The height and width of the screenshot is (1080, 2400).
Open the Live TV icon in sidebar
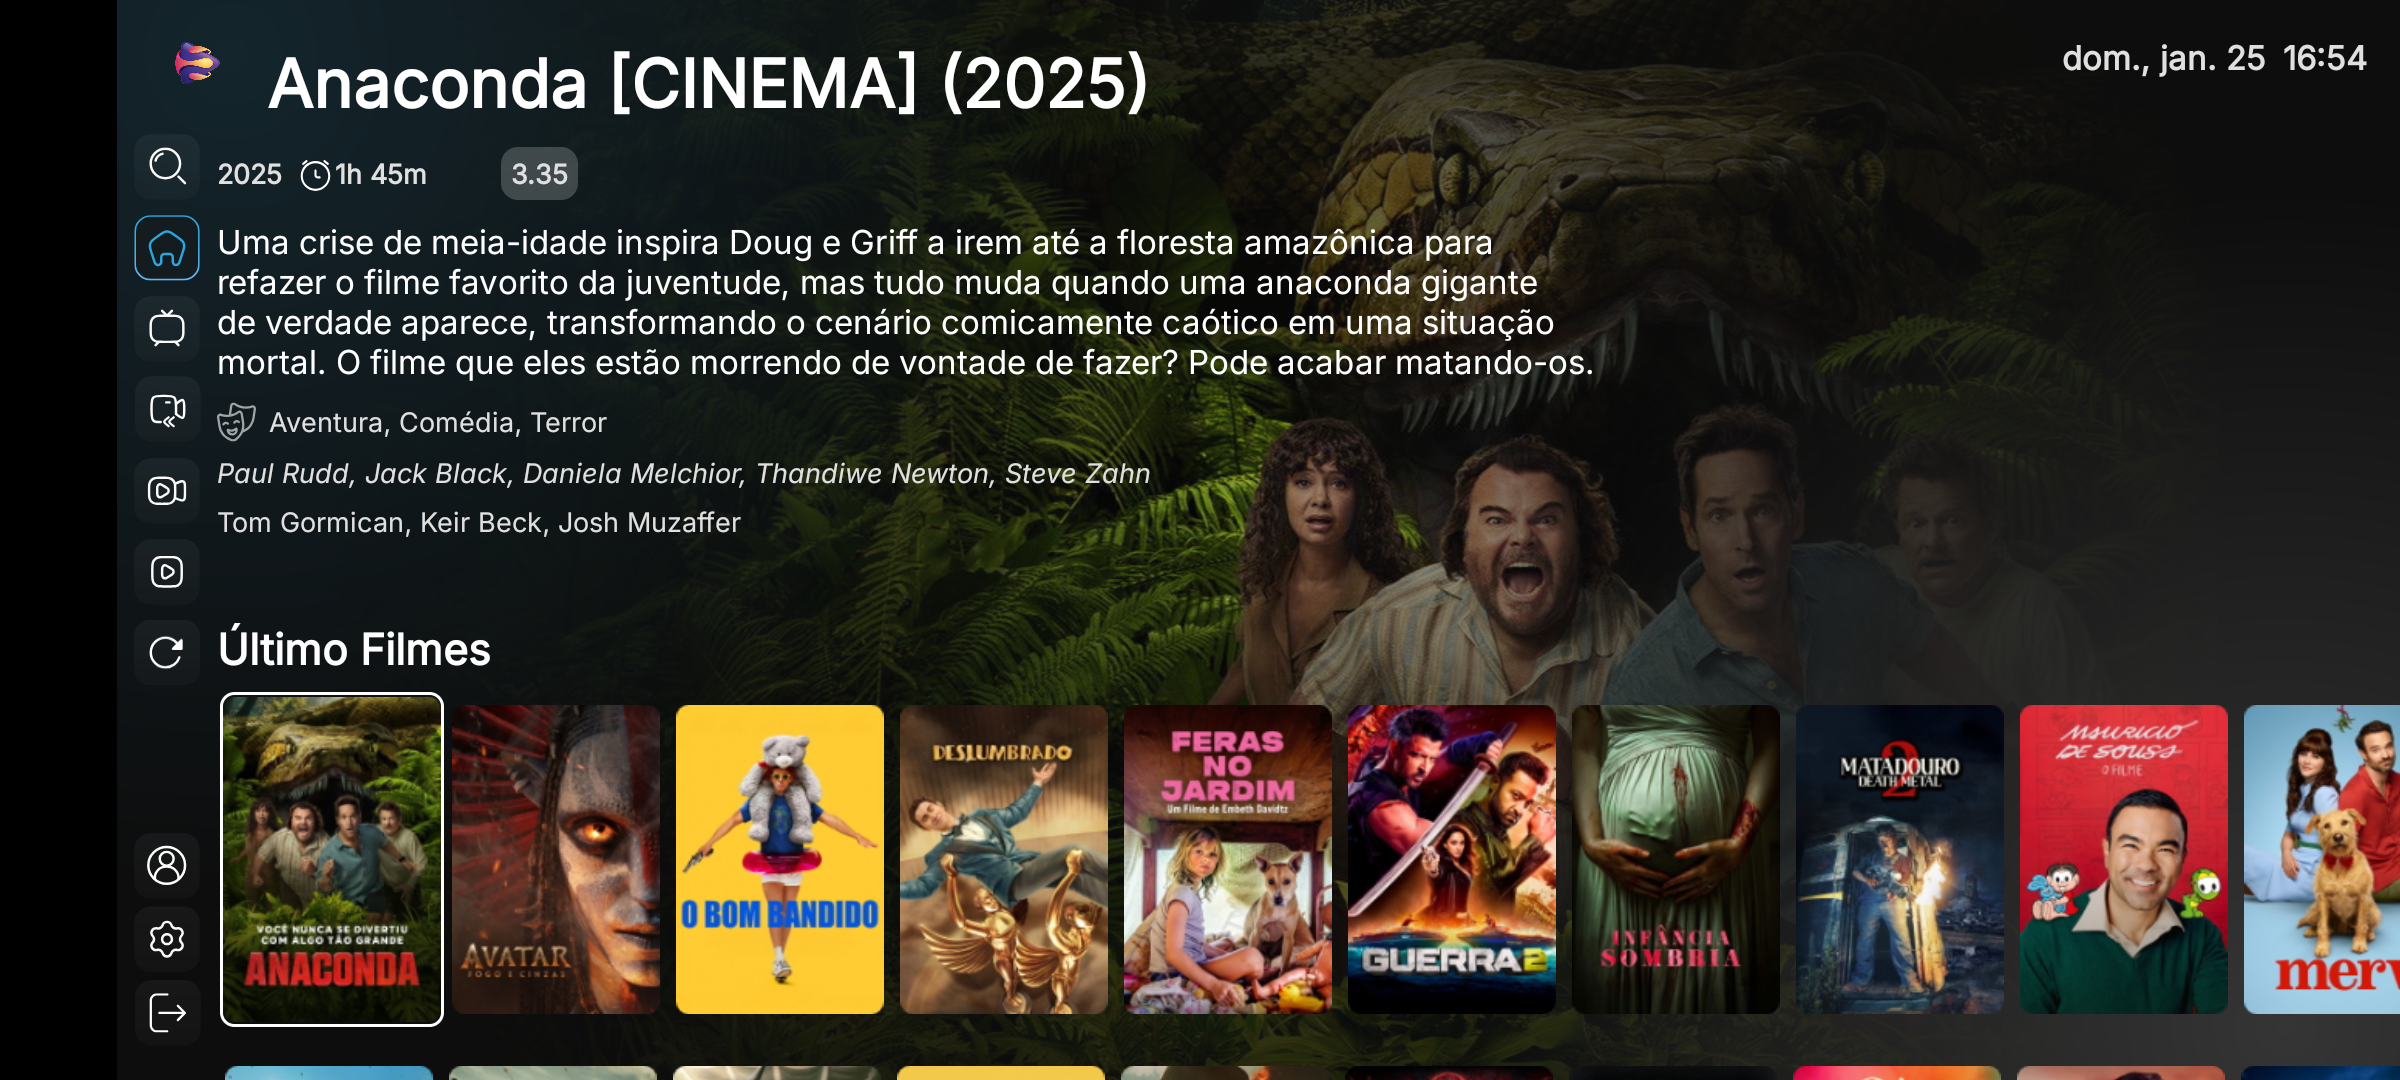[167, 329]
